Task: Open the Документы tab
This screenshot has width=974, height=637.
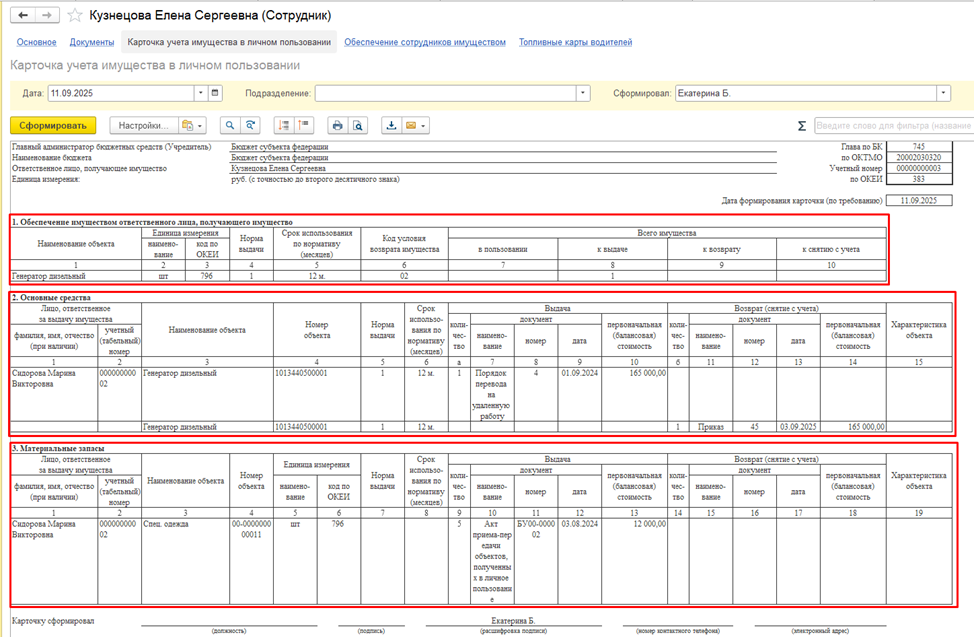Action: 92,42
